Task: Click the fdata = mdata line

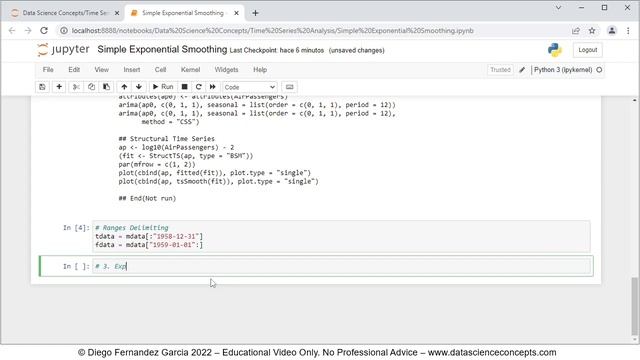Action: (149, 245)
